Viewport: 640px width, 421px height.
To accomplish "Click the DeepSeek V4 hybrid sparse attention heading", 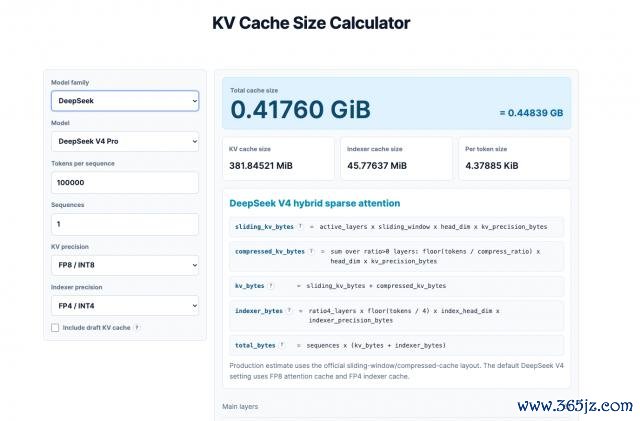I will pos(315,203).
